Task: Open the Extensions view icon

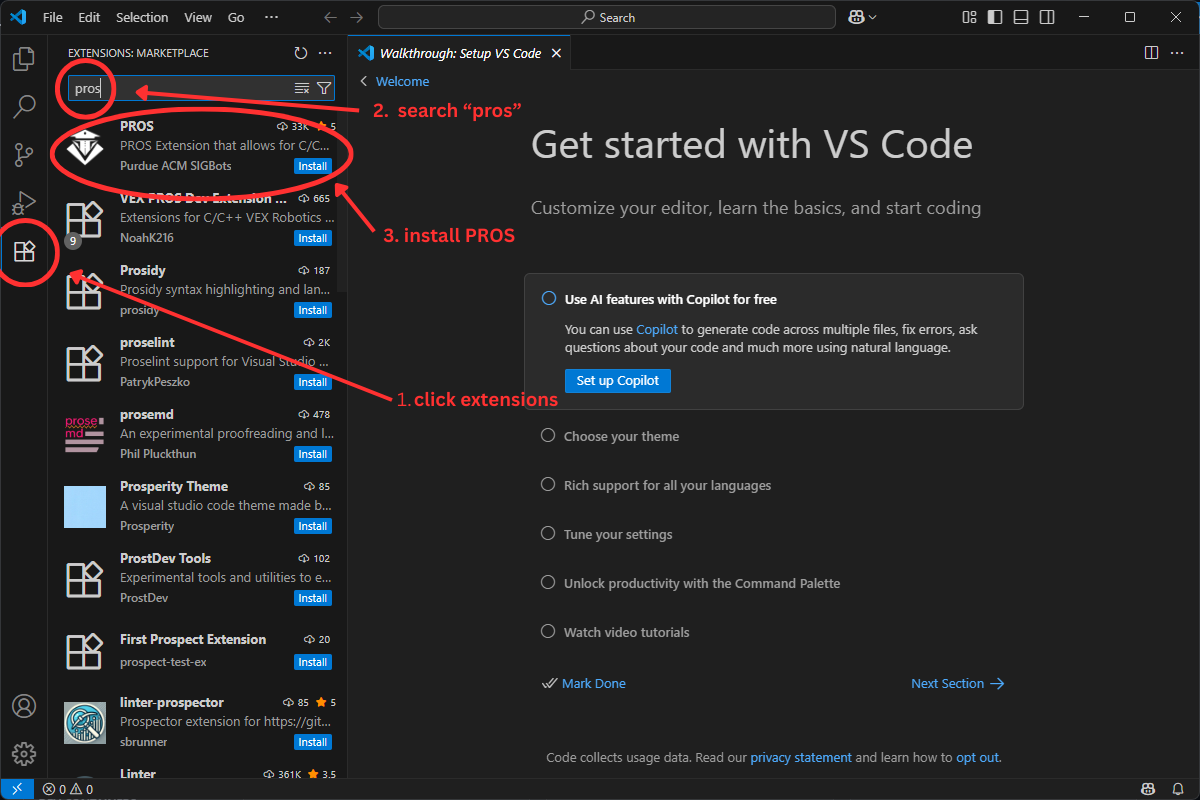Action: coord(24,251)
